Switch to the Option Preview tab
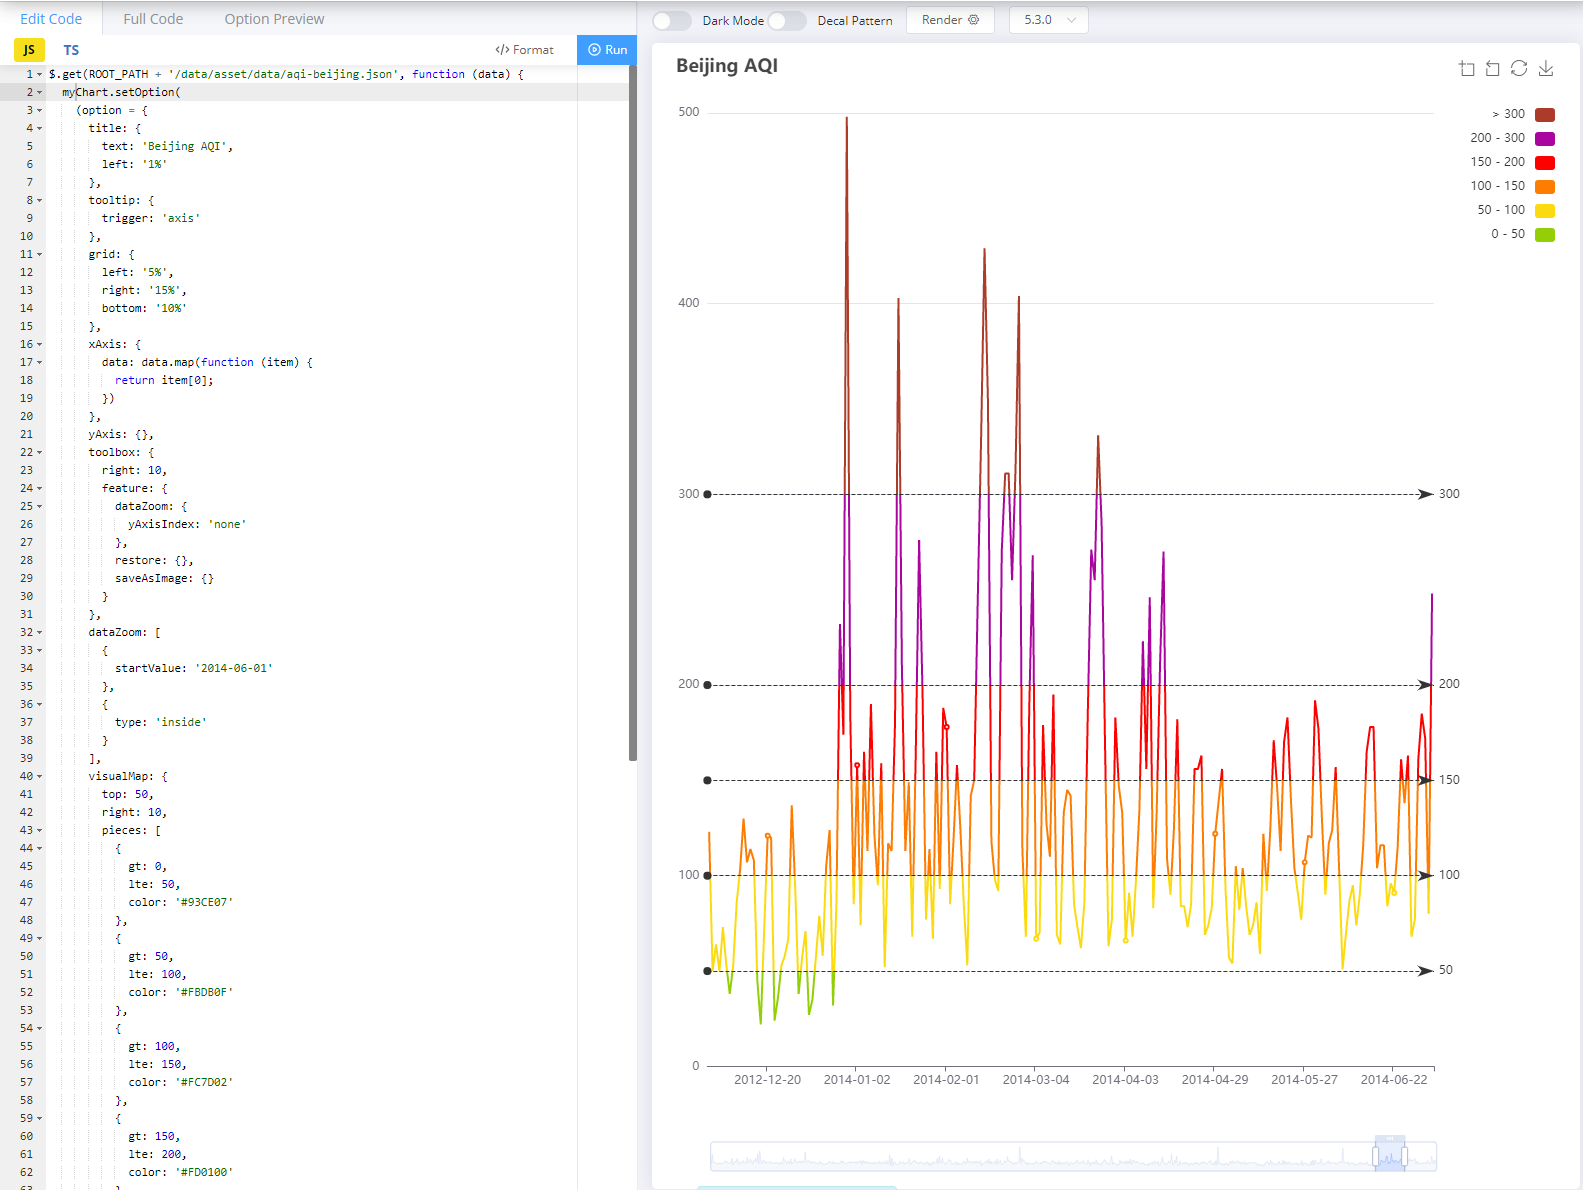The image size is (1583, 1190). click(274, 19)
